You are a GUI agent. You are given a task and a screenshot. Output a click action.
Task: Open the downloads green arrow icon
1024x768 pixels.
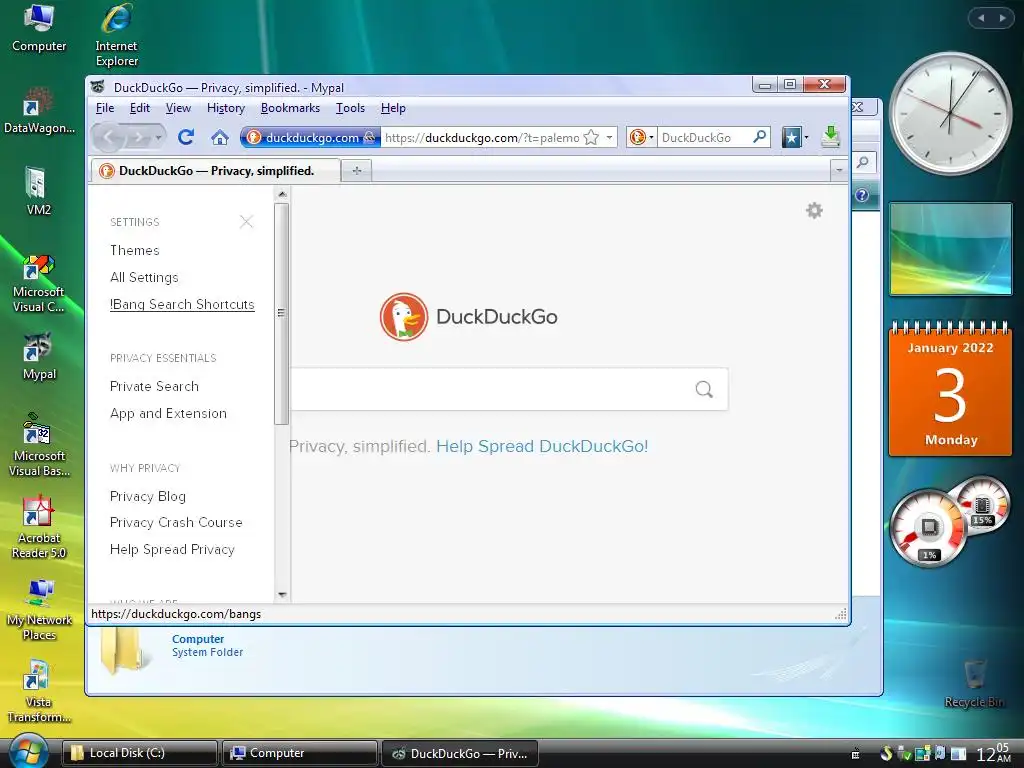(x=830, y=136)
